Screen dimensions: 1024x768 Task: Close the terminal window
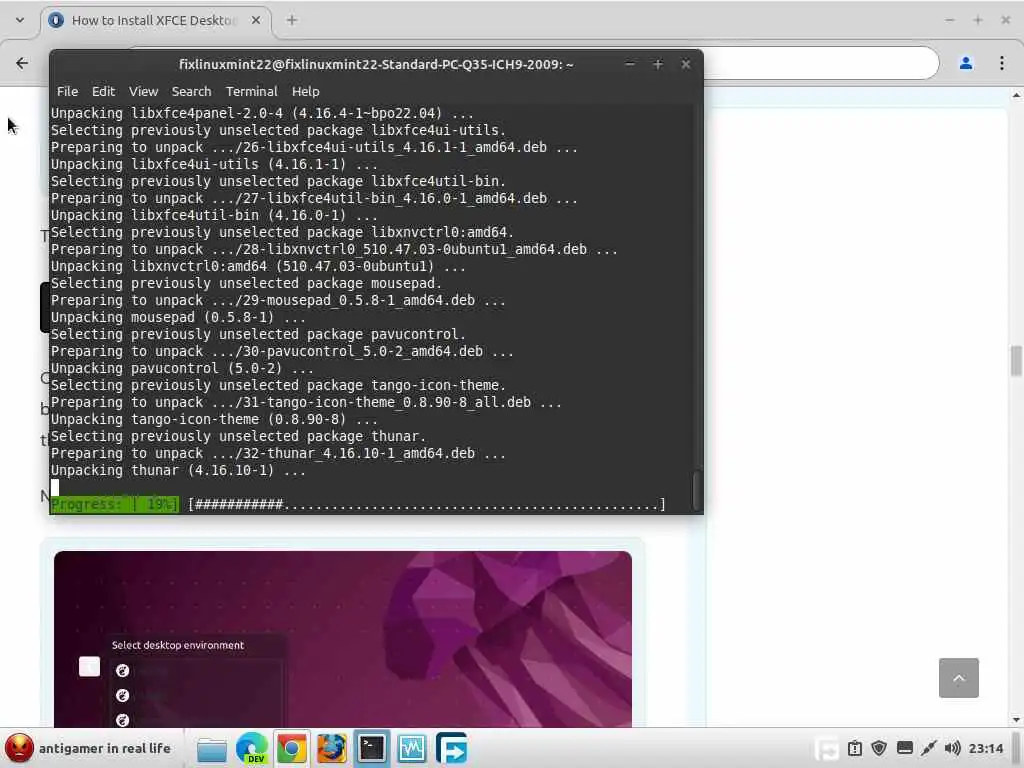point(686,64)
